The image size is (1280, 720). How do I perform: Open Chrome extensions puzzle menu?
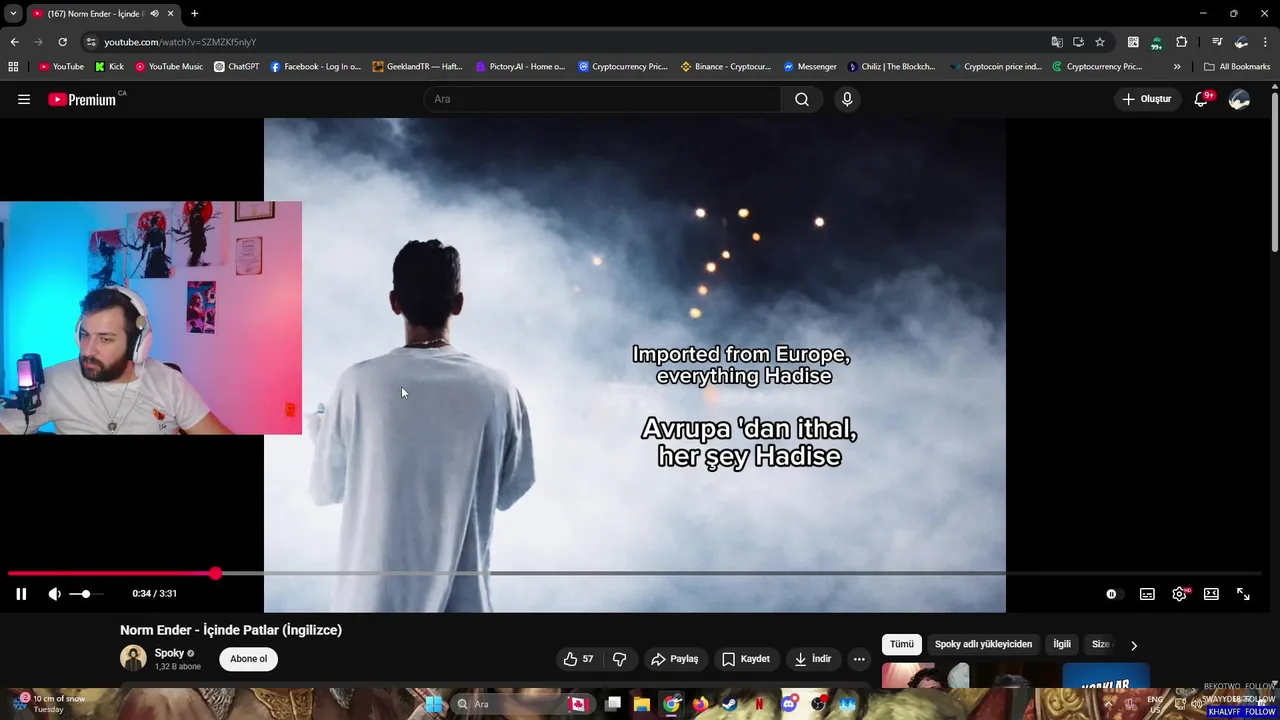pos(1181,42)
